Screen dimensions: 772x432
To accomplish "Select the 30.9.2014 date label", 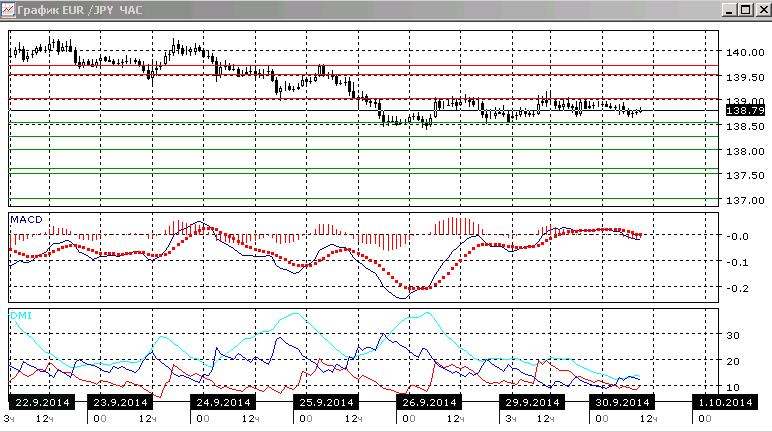I will click(622, 402).
